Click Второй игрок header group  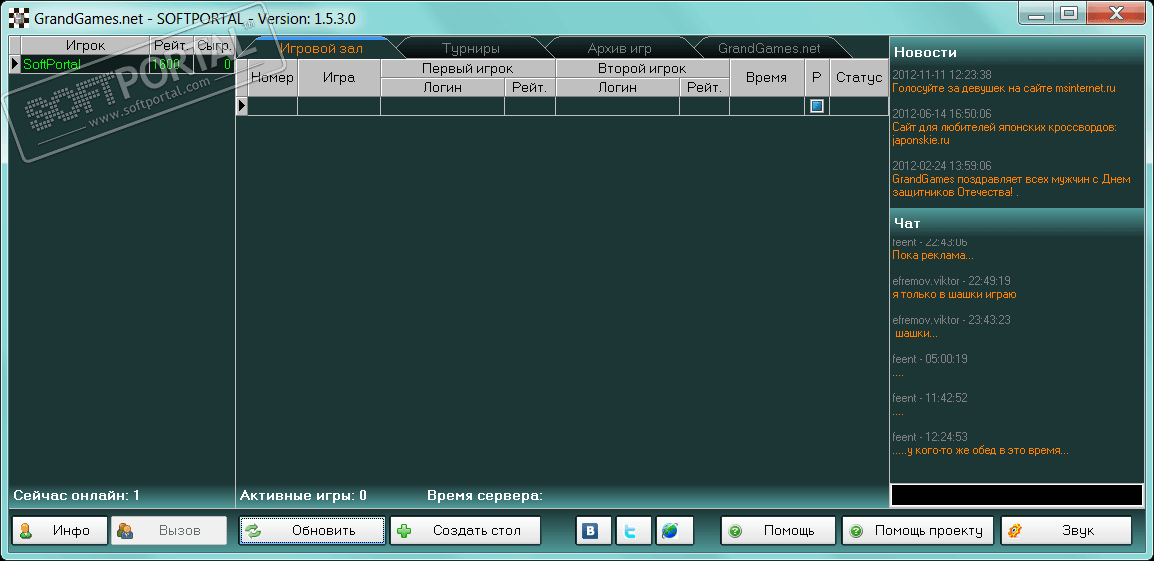(x=642, y=68)
